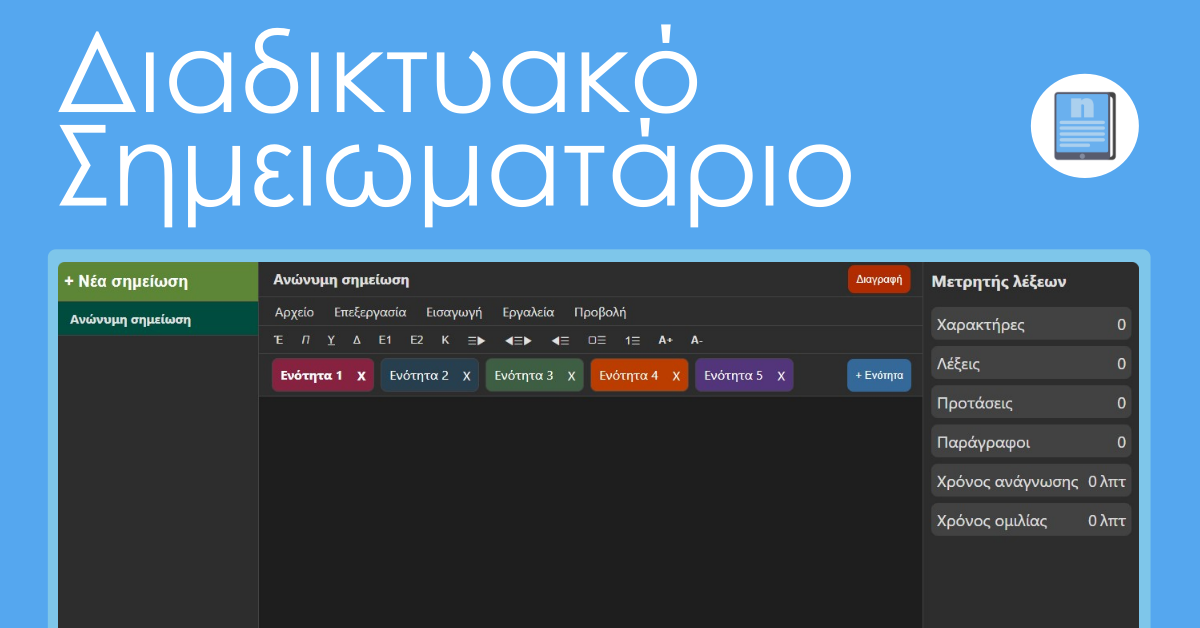Open the Αρχείο menu
The height and width of the screenshot is (628, 1200).
[x=294, y=312]
